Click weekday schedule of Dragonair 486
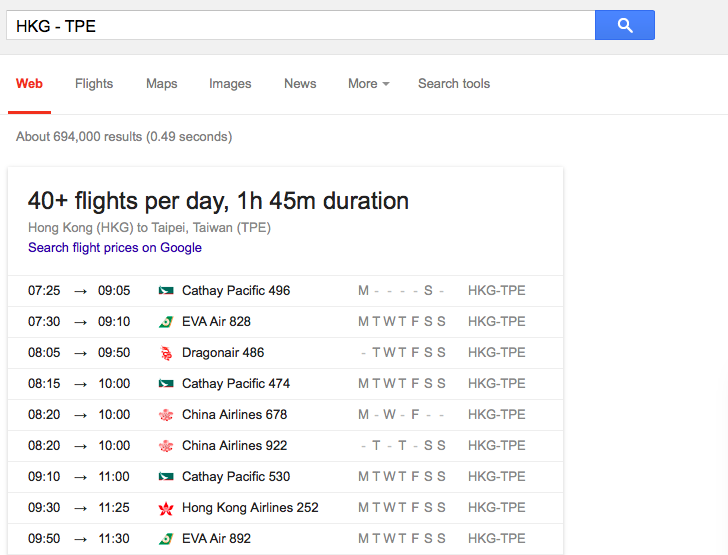 pos(402,353)
